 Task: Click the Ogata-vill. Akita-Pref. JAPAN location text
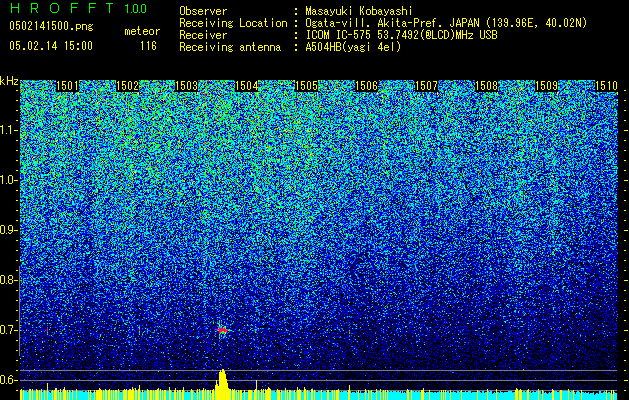pos(446,23)
